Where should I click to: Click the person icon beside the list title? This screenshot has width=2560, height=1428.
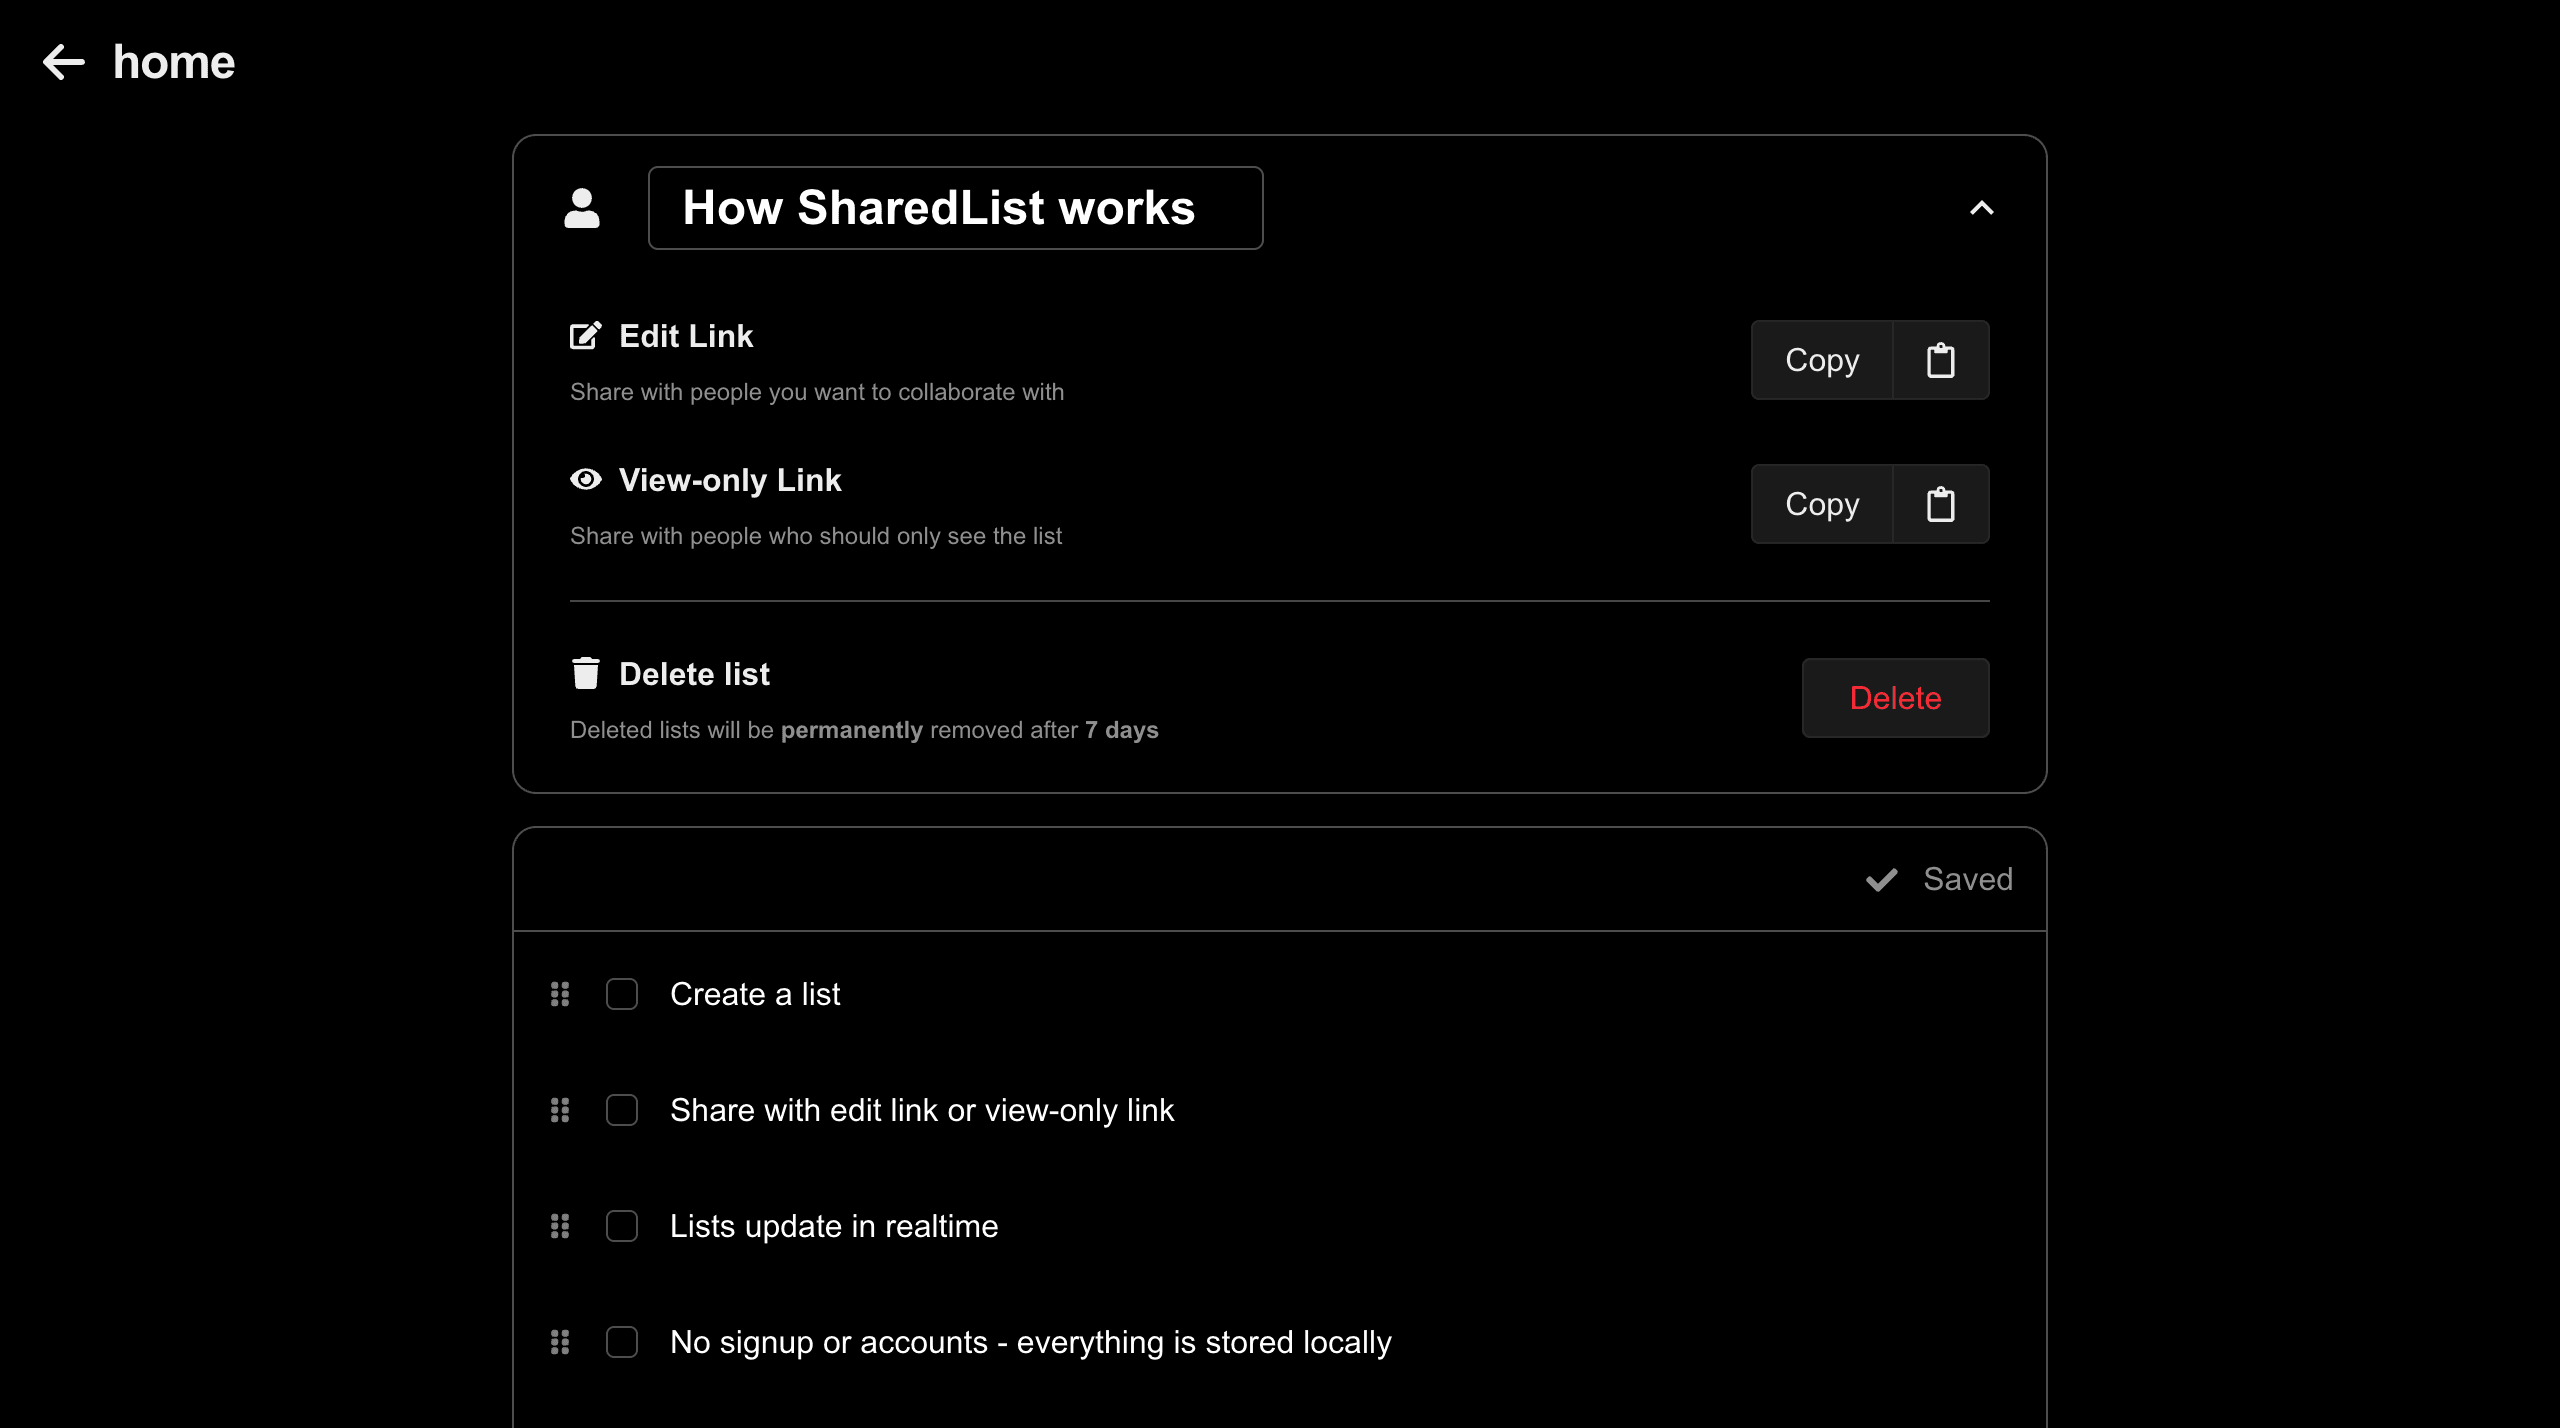(583, 208)
